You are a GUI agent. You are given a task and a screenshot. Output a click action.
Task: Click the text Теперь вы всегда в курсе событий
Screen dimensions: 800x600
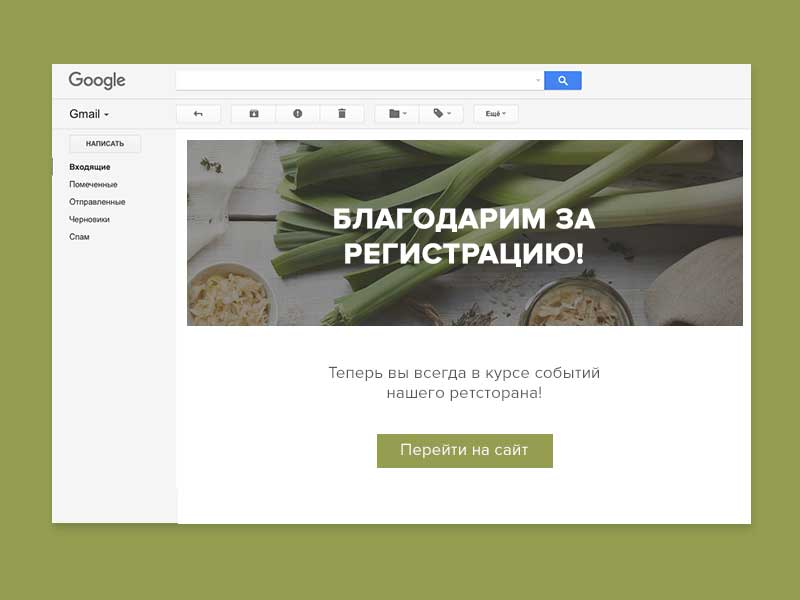click(x=464, y=373)
